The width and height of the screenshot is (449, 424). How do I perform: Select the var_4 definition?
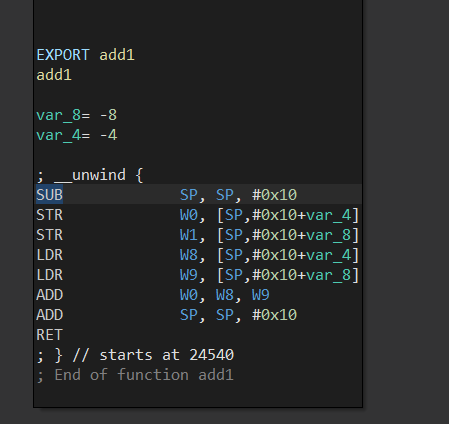(x=77, y=135)
